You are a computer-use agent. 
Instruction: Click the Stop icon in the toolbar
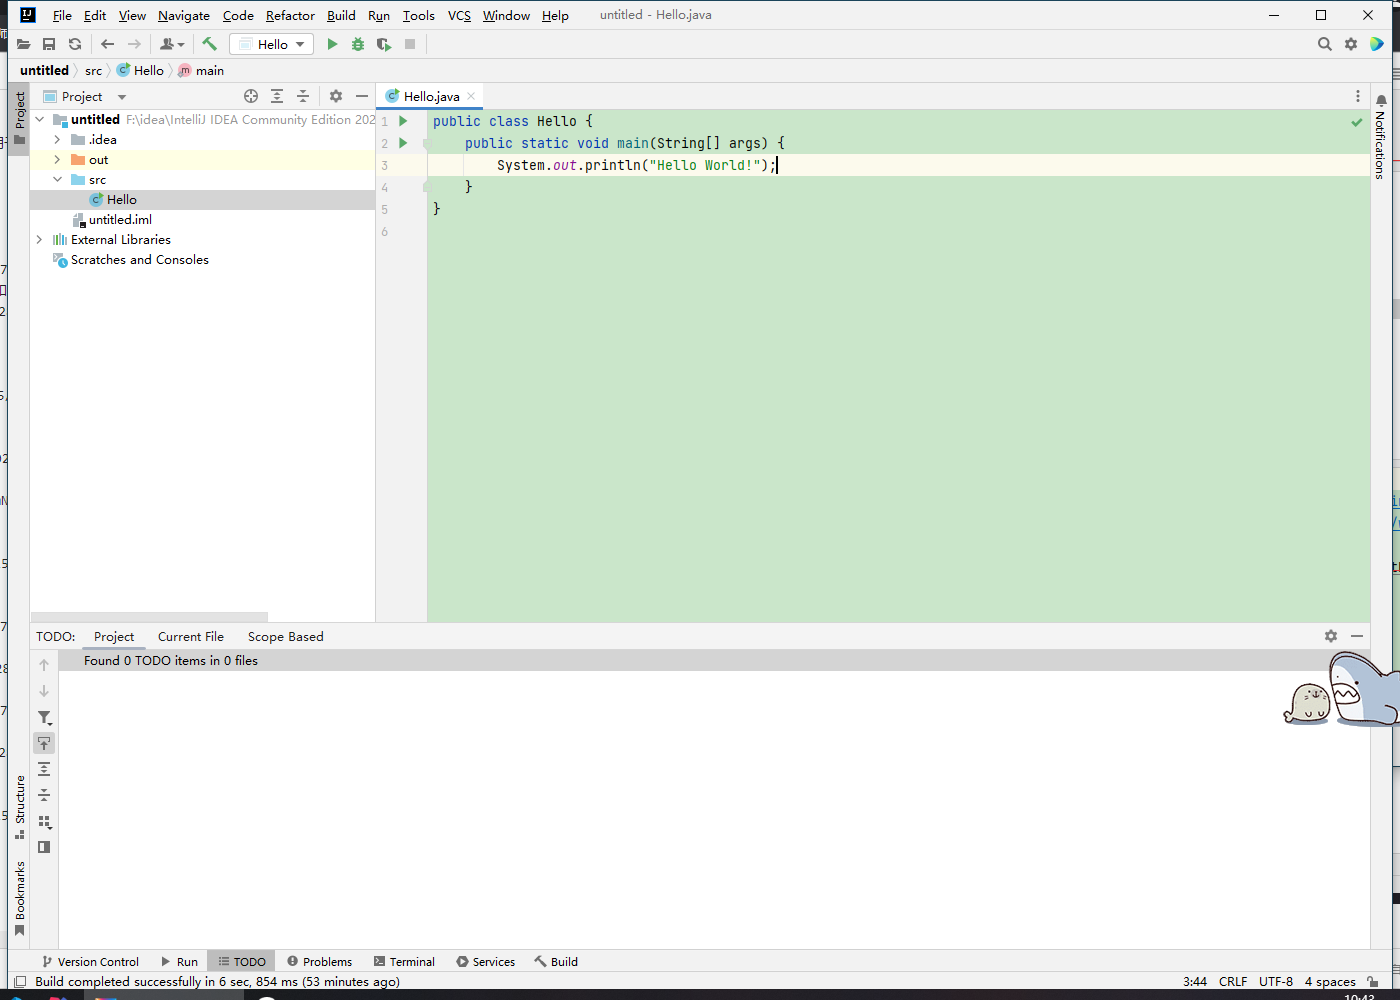click(x=410, y=44)
